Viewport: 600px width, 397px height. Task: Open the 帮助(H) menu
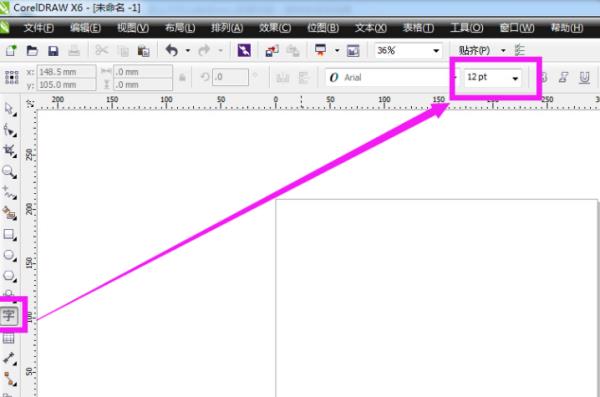[567, 28]
